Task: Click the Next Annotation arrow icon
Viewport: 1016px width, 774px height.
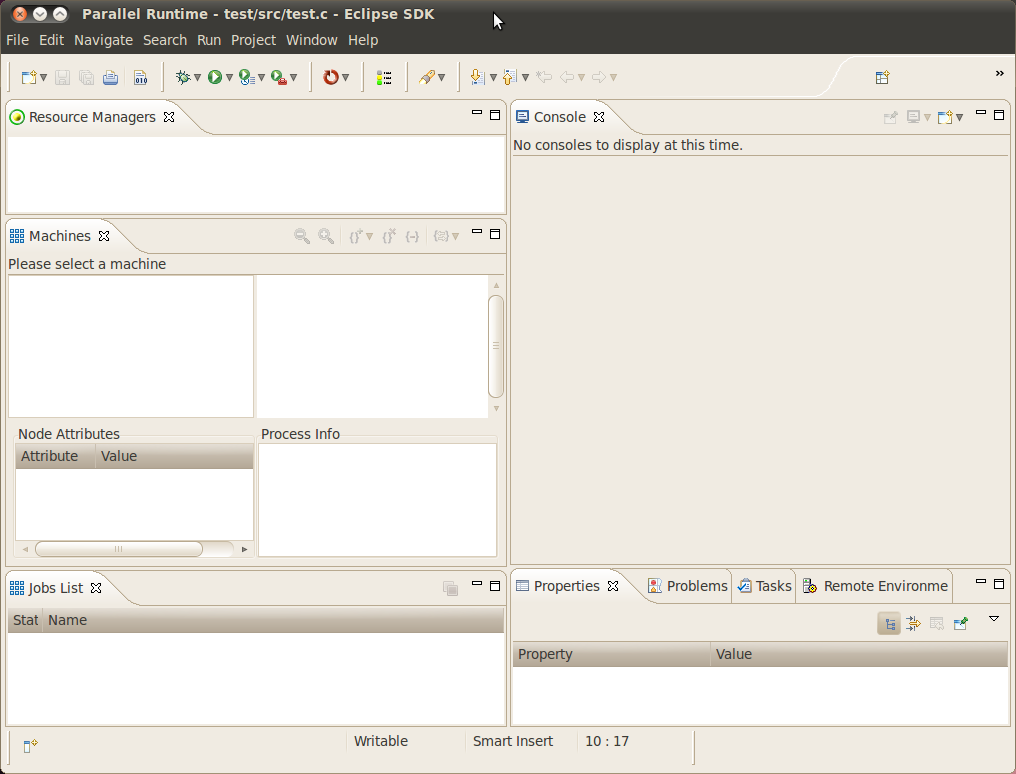Action: pos(478,78)
